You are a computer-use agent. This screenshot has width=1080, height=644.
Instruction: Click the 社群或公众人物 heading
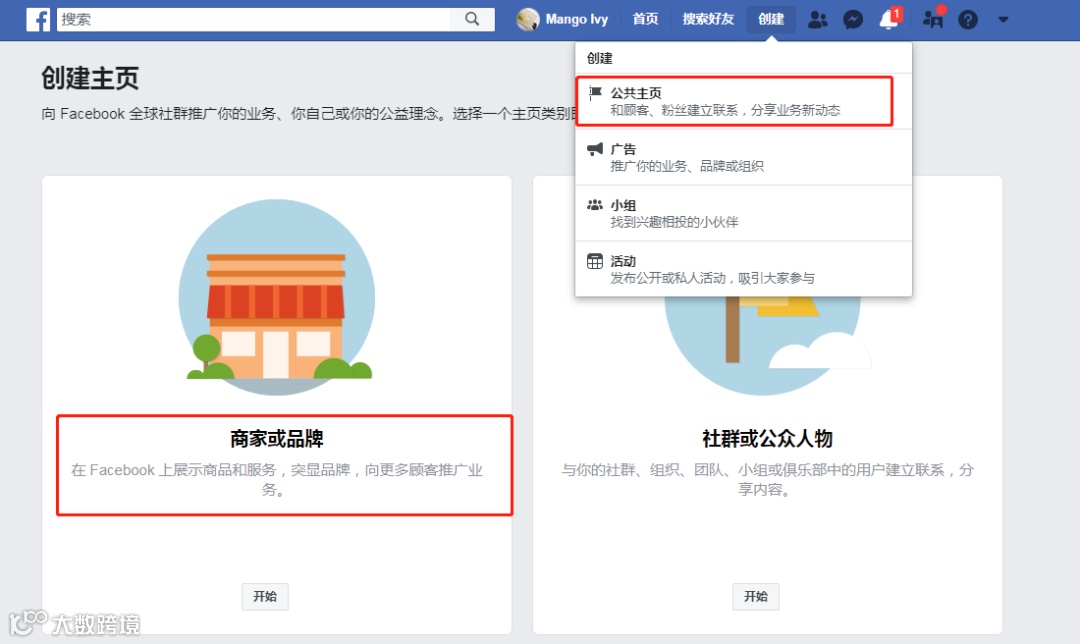[767, 439]
